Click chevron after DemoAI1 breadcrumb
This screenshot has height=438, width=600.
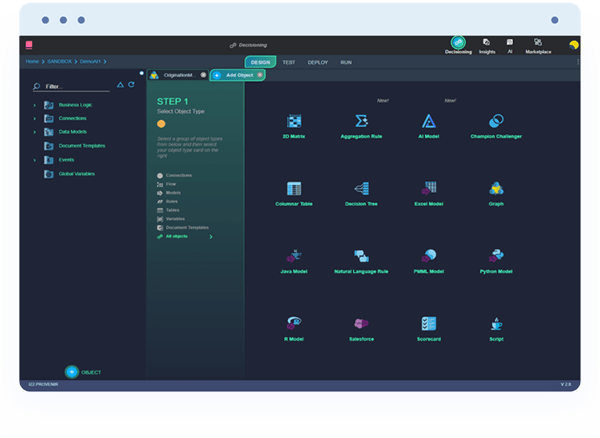[x=105, y=62]
